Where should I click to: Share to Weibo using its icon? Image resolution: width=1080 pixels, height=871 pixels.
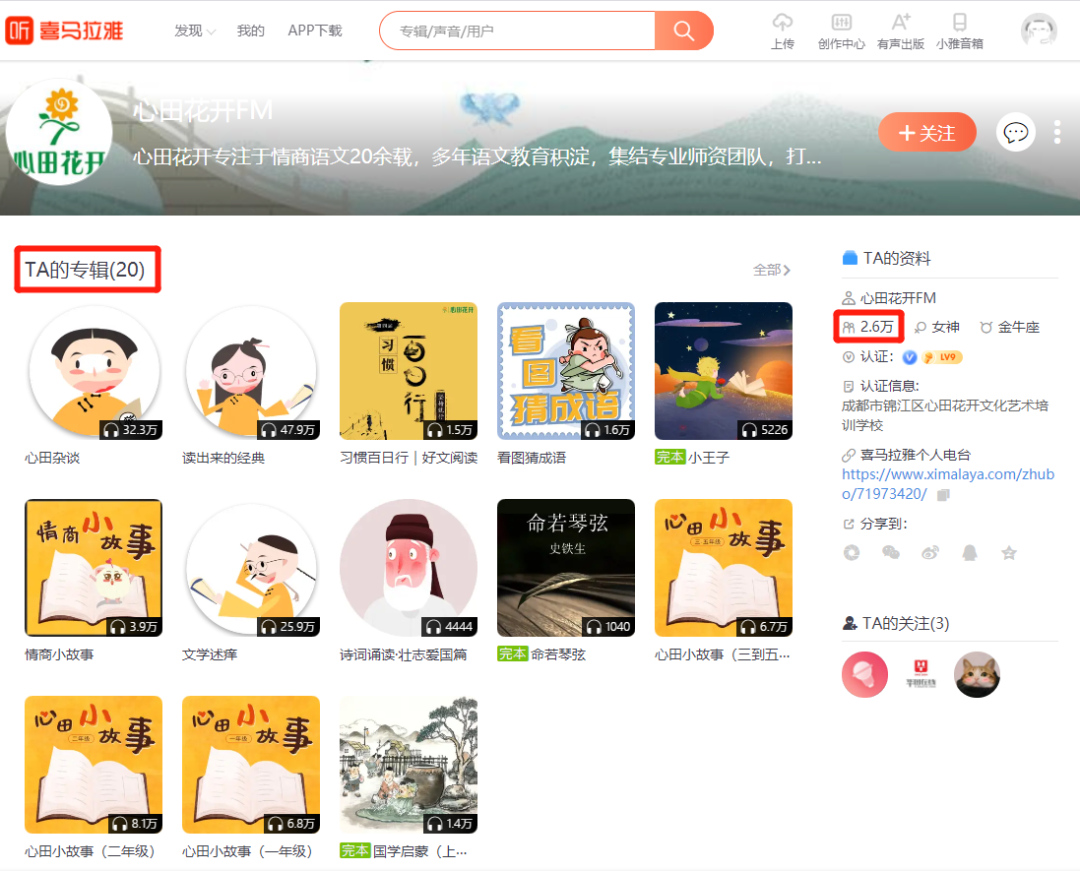click(x=930, y=552)
